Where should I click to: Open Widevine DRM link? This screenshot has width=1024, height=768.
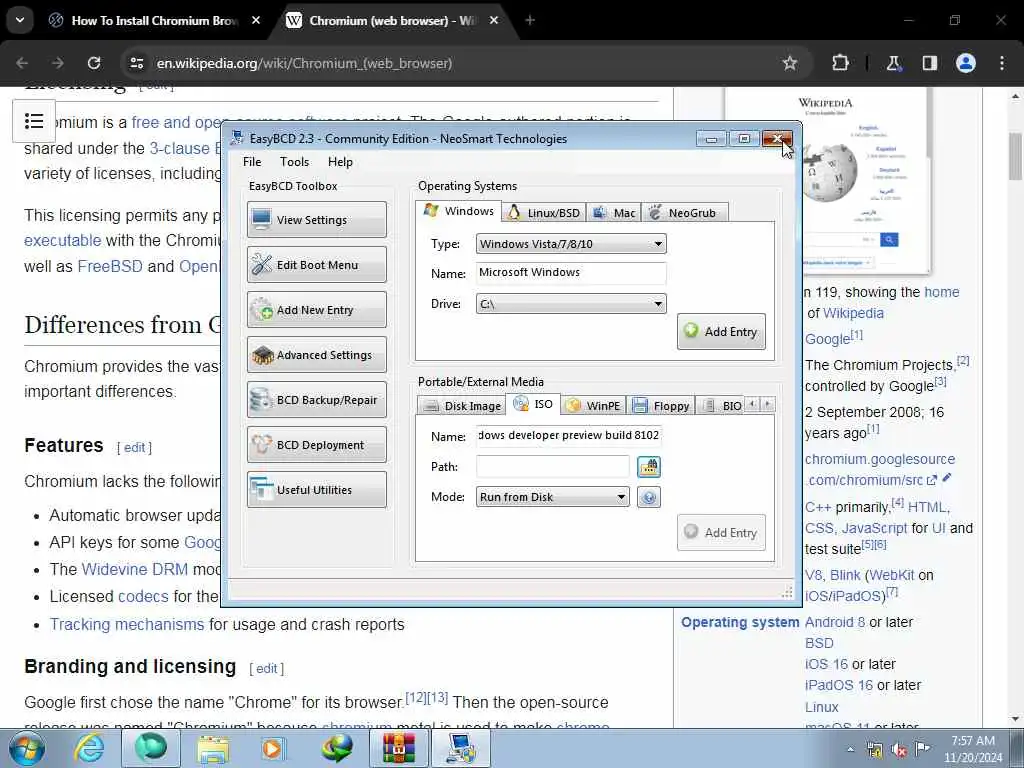[x=135, y=569]
